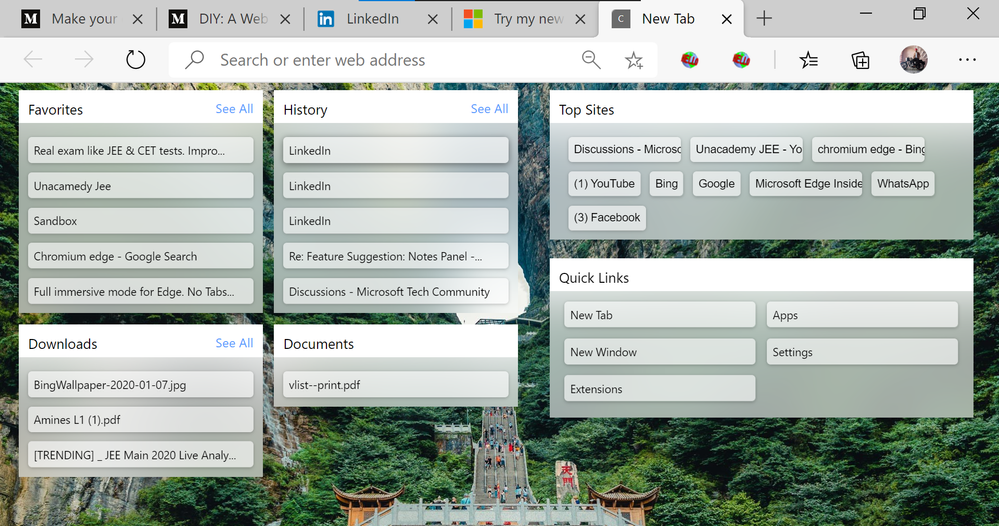
Task: Open favorite 'Real exam like JEE & CET tests'
Action: click(x=141, y=151)
